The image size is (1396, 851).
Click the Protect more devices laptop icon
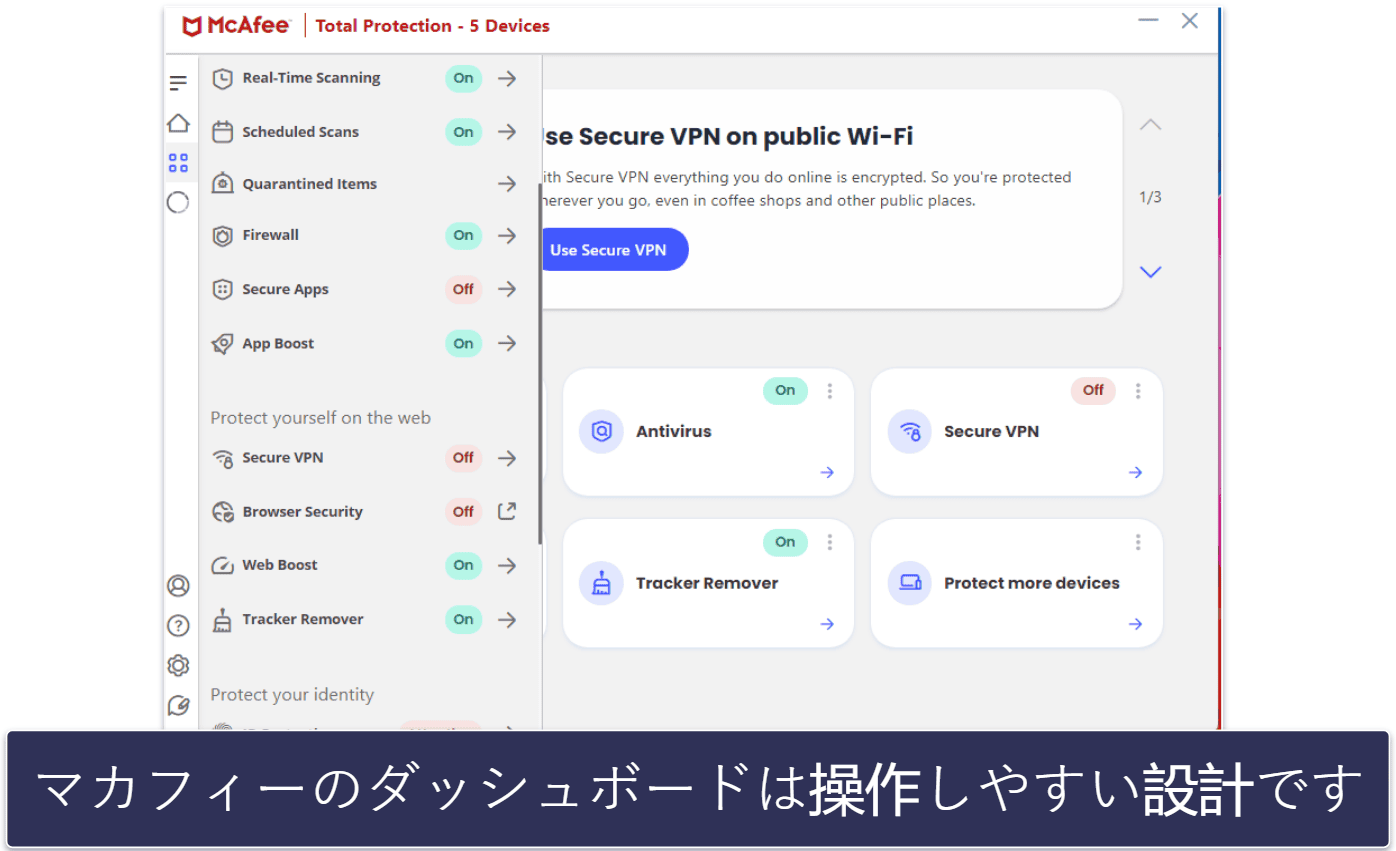(910, 583)
